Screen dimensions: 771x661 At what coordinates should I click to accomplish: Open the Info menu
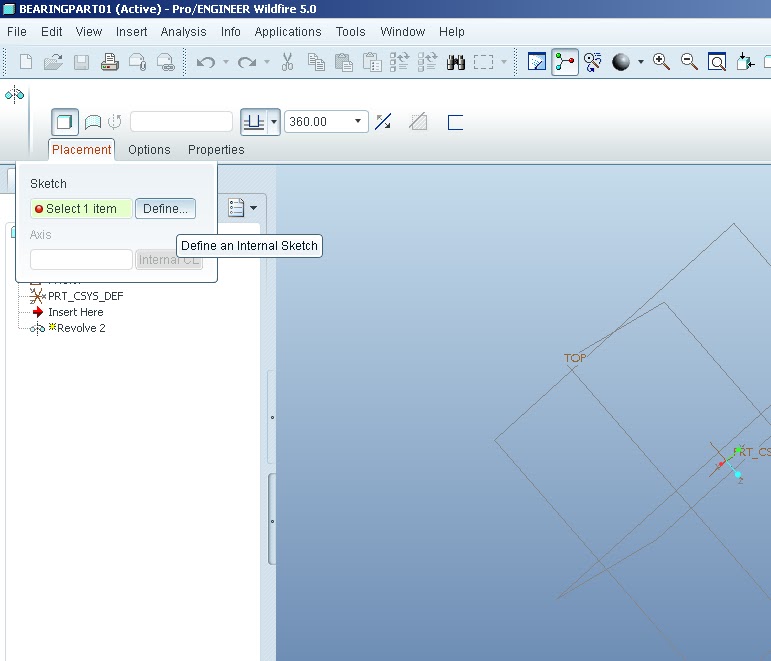(x=230, y=31)
